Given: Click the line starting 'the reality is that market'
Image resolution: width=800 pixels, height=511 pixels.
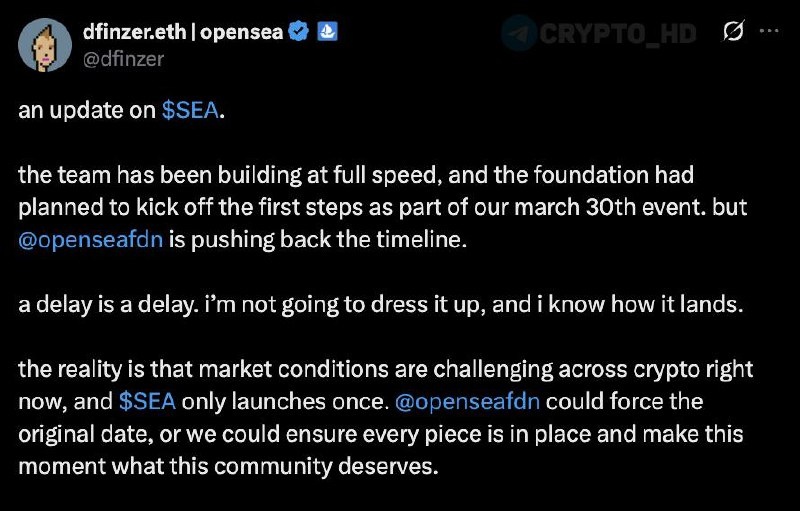Looking at the screenshot, I should click(386, 369).
